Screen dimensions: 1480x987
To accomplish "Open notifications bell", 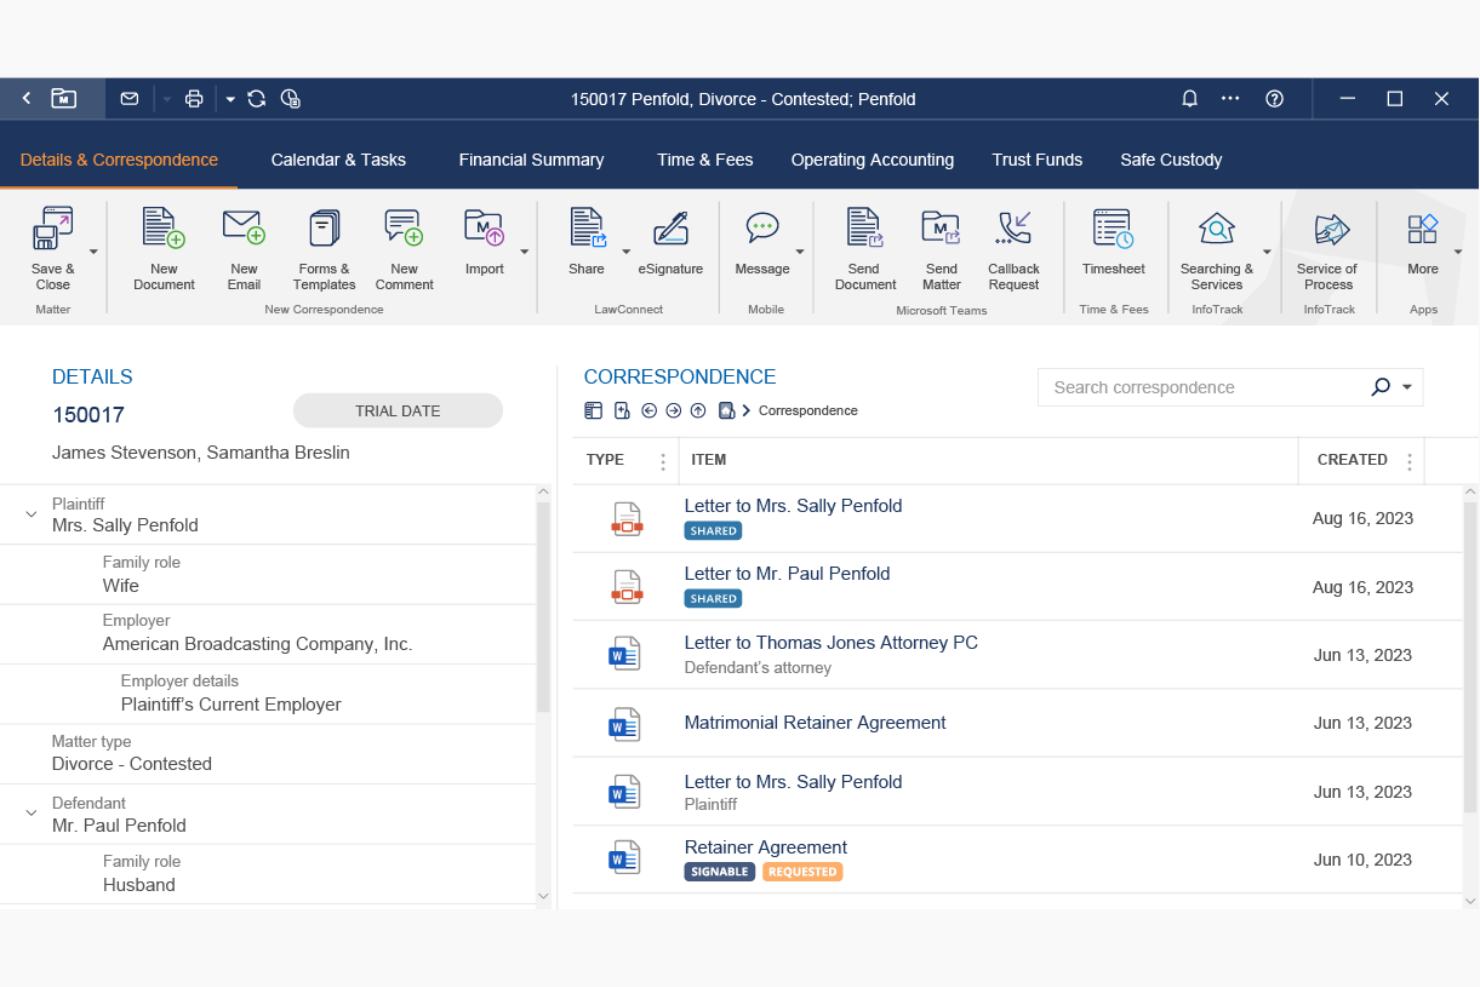I will (x=1189, y=98).
